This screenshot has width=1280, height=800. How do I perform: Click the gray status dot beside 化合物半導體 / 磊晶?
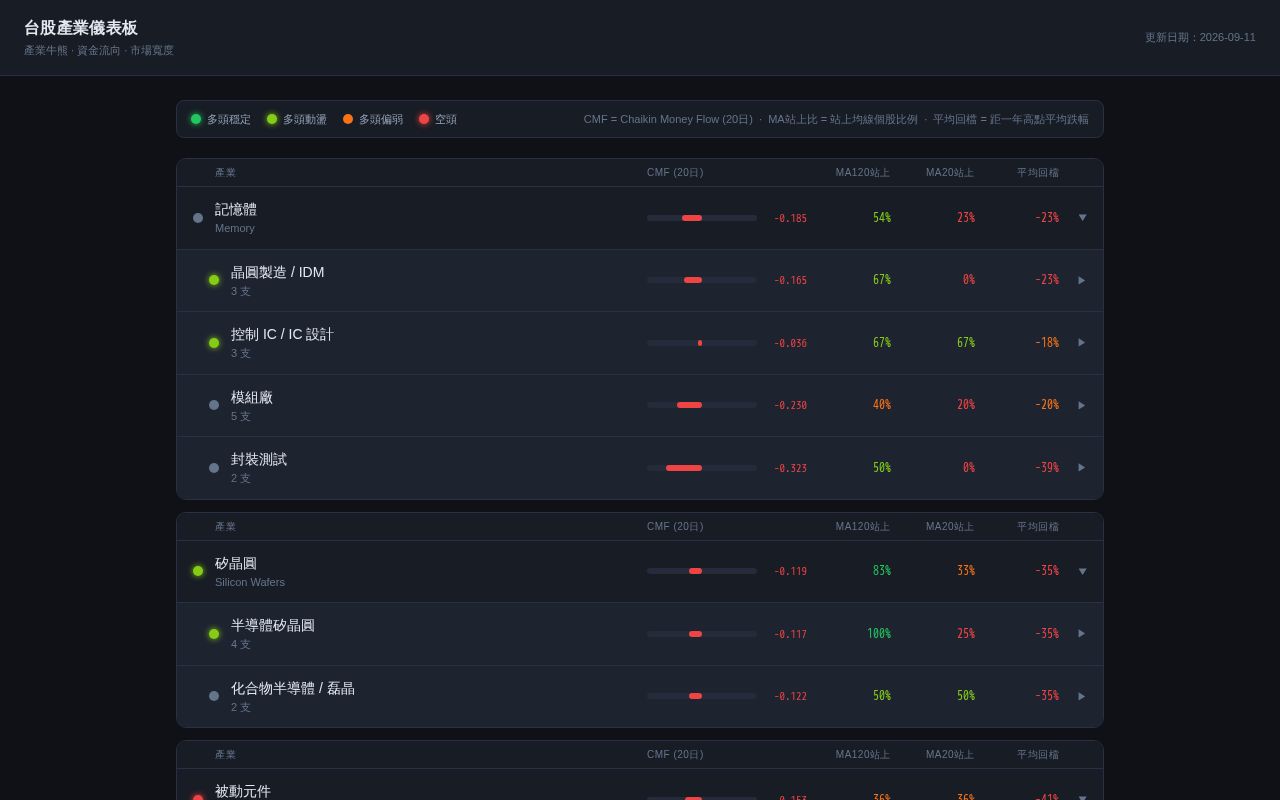click(x=214, y=696)
